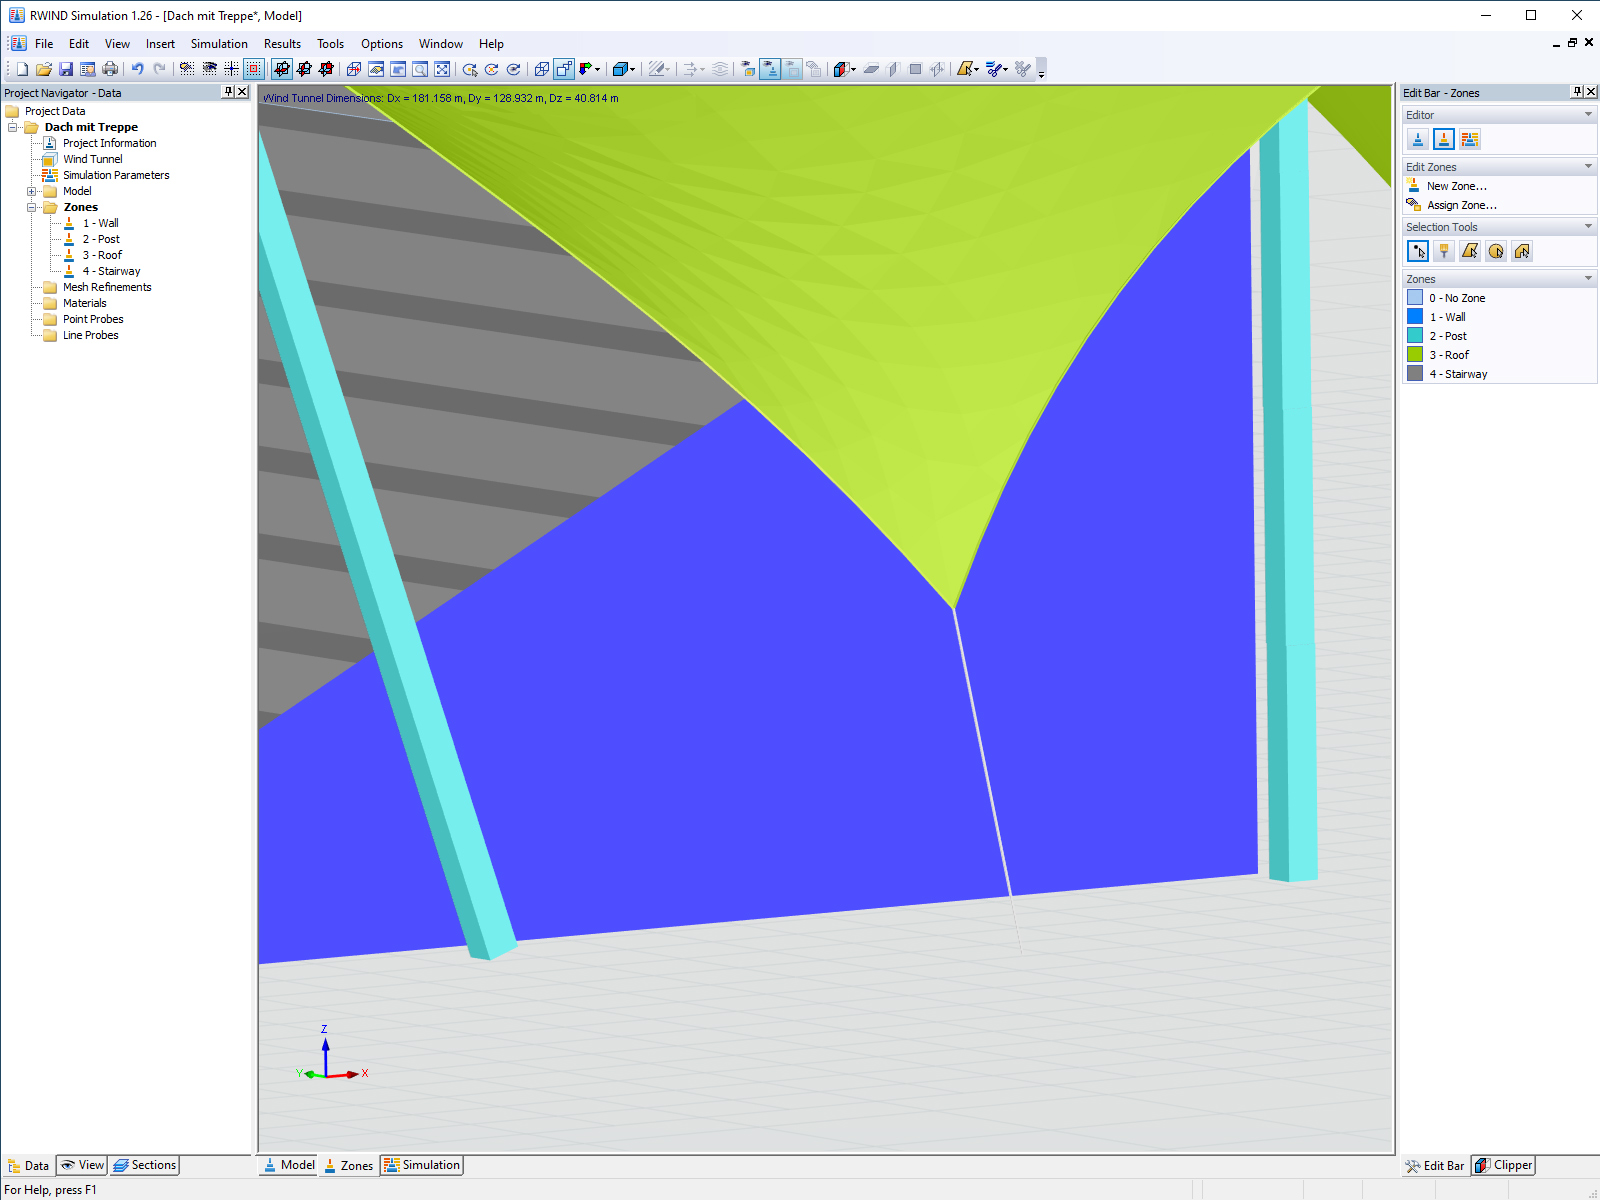The width and height of the screenshot is (1600, 1200).
Task: Open the Tools menu
Action: [x=330, y=44]
